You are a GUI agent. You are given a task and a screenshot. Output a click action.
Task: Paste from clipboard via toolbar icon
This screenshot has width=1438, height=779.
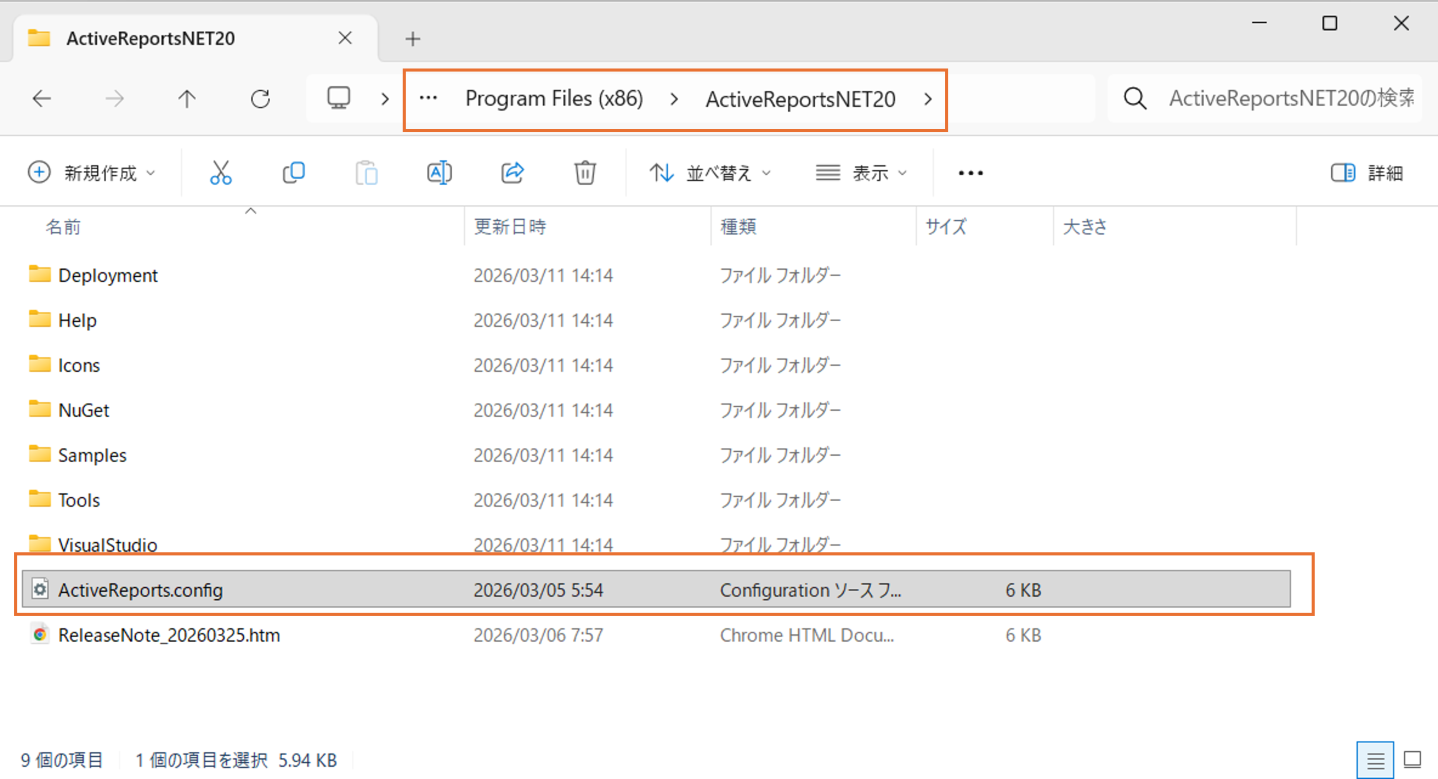(366, 172)
